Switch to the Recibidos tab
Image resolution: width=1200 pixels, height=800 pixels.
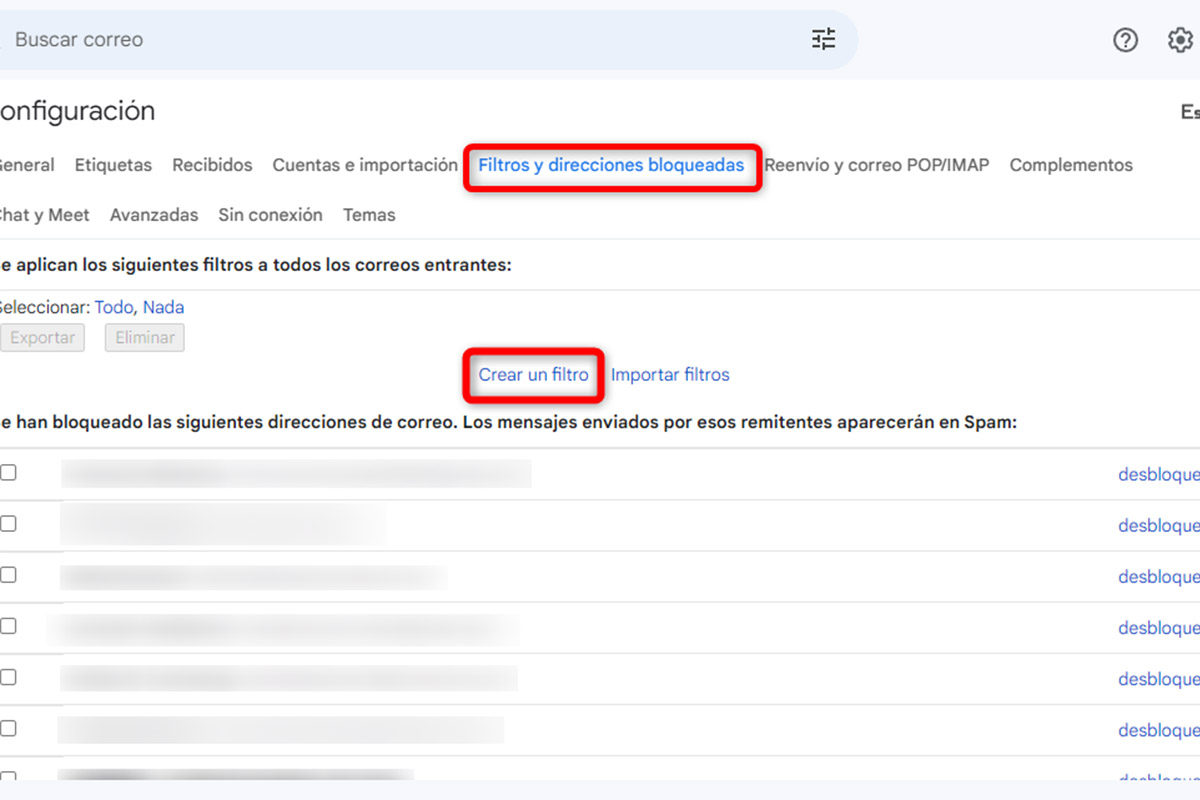[212, 165]
